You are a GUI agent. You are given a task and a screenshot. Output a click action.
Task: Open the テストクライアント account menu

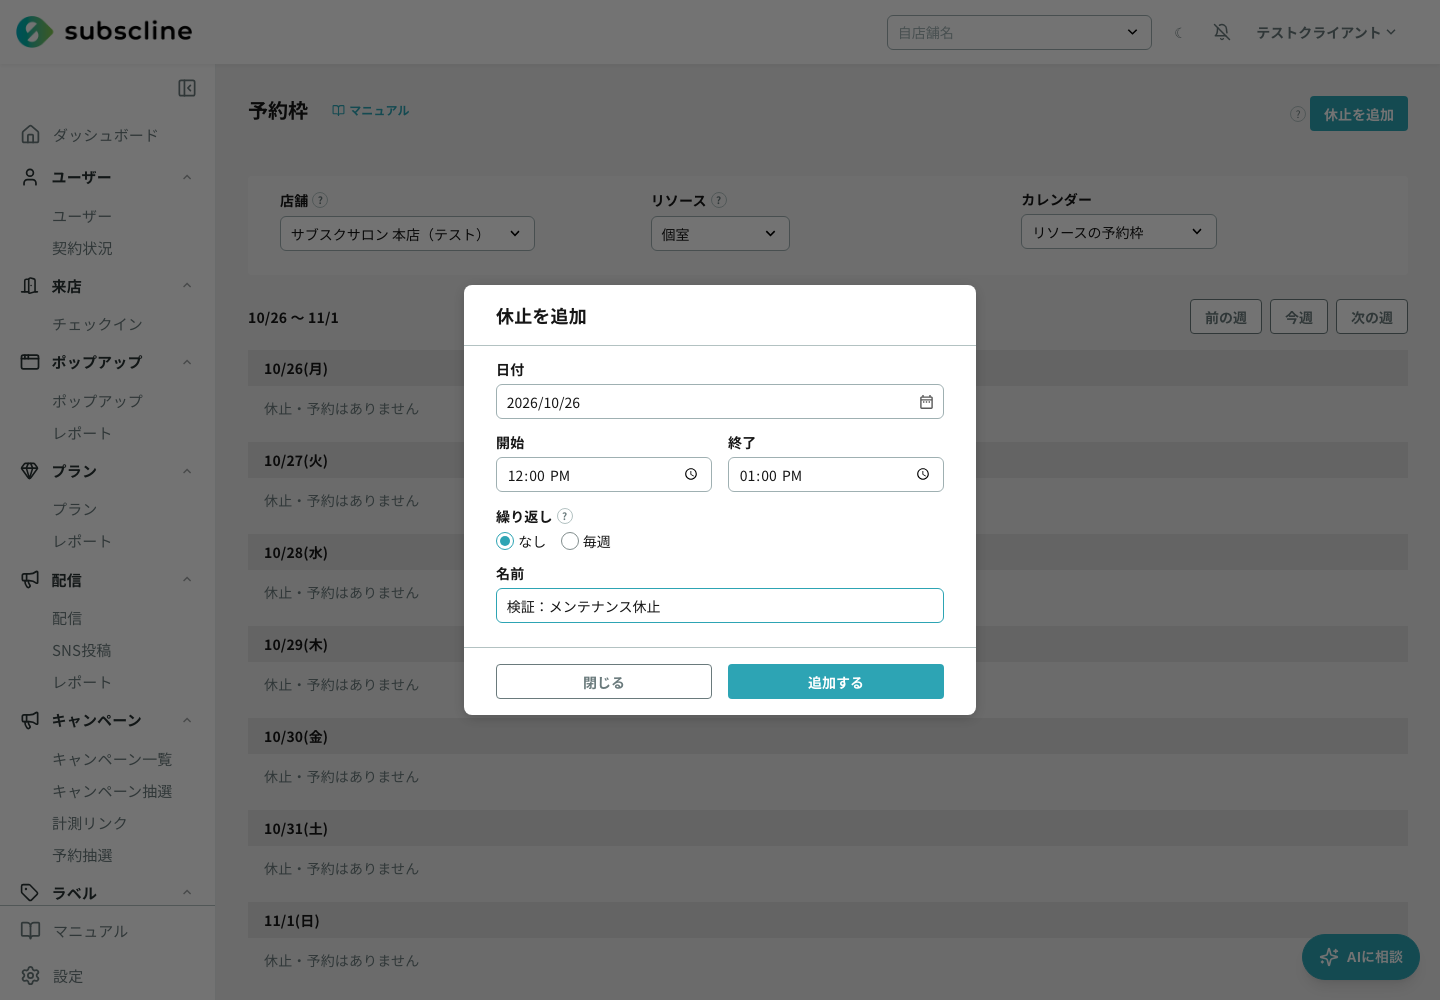1326,32
